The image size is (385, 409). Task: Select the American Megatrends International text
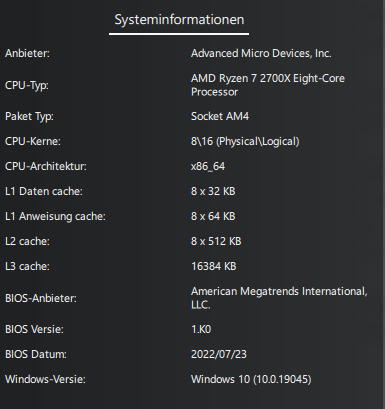tap(279, 298)
